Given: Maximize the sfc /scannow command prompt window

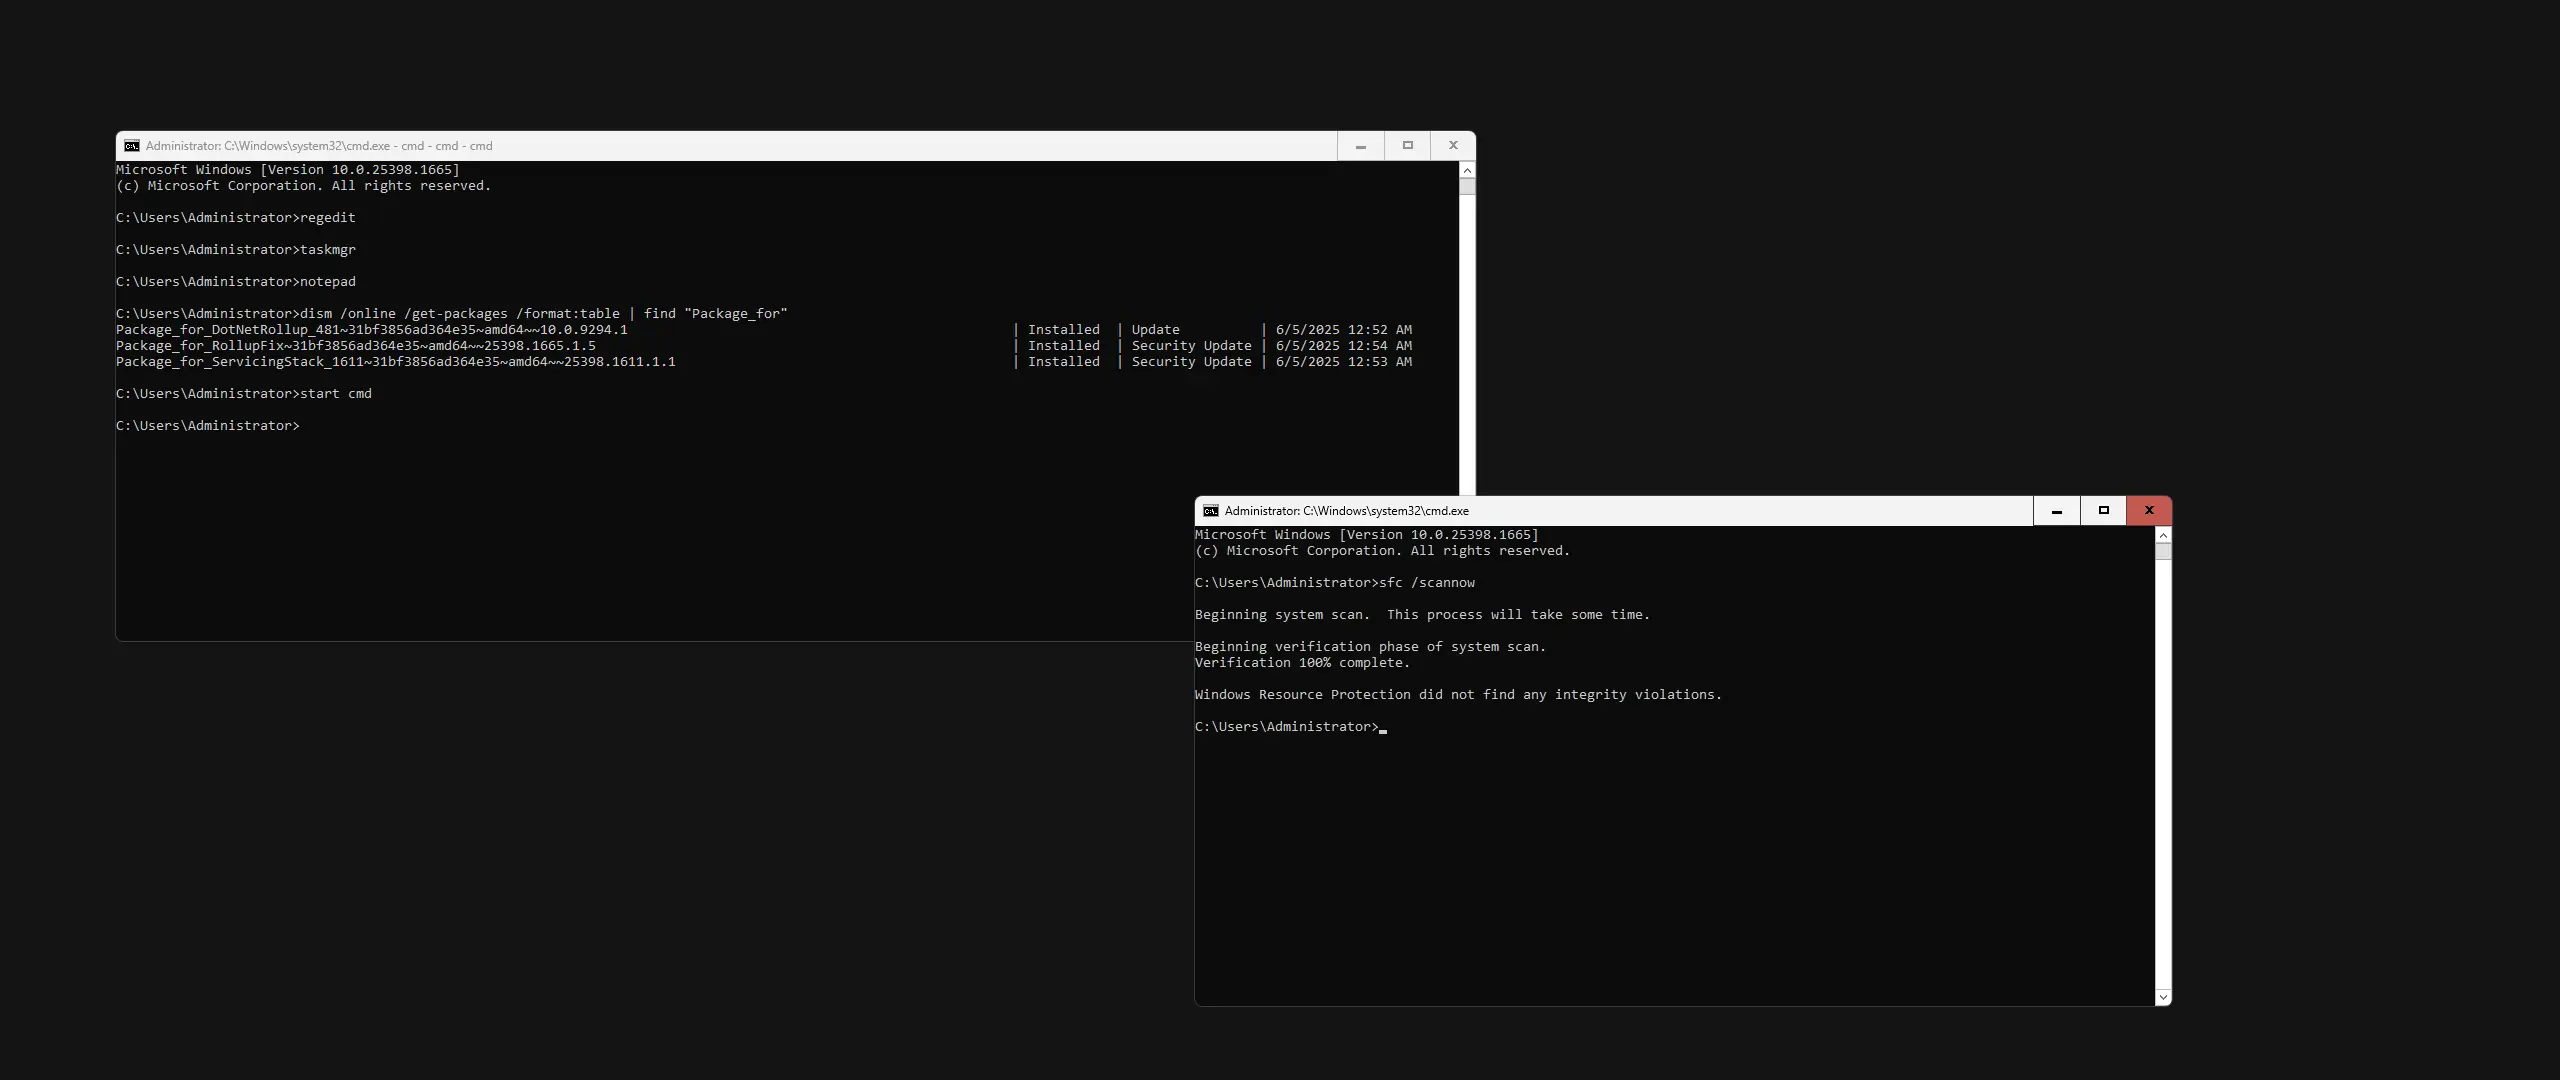Looking at the screenshot, I should click(x=2103, y=511).
